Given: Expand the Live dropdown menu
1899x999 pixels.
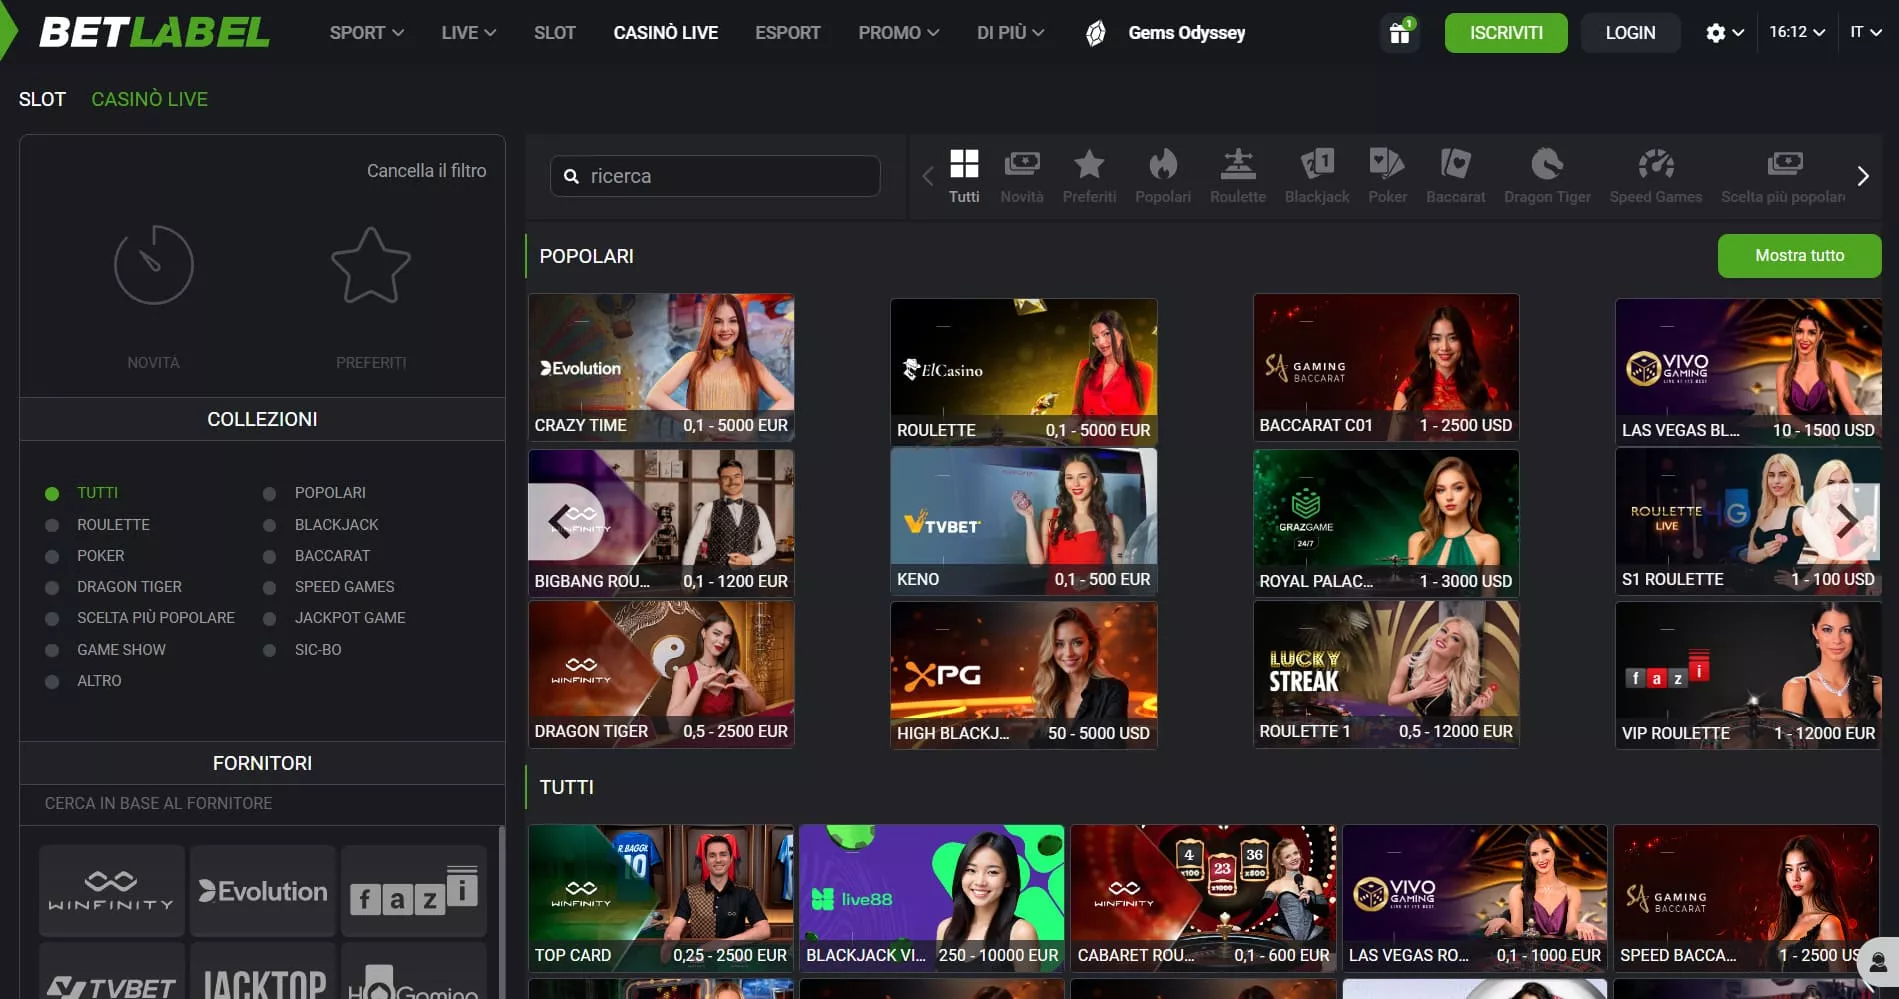Looking at the screenshot, I should pyautogui.click(x=469, y=33).
